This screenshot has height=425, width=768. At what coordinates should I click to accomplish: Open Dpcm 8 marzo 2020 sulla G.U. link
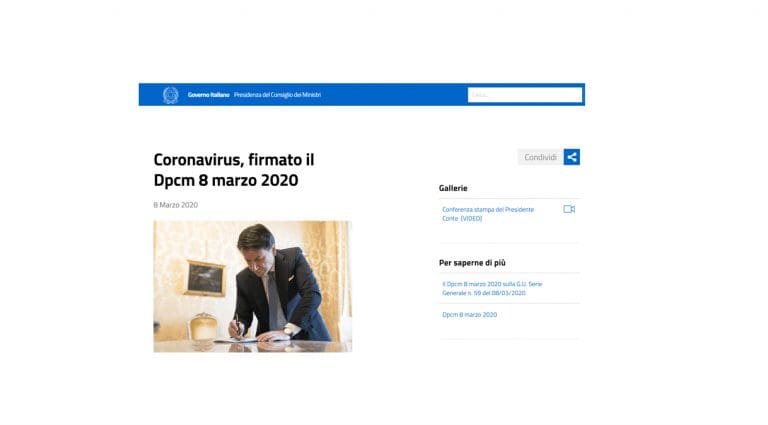point(492,288)
